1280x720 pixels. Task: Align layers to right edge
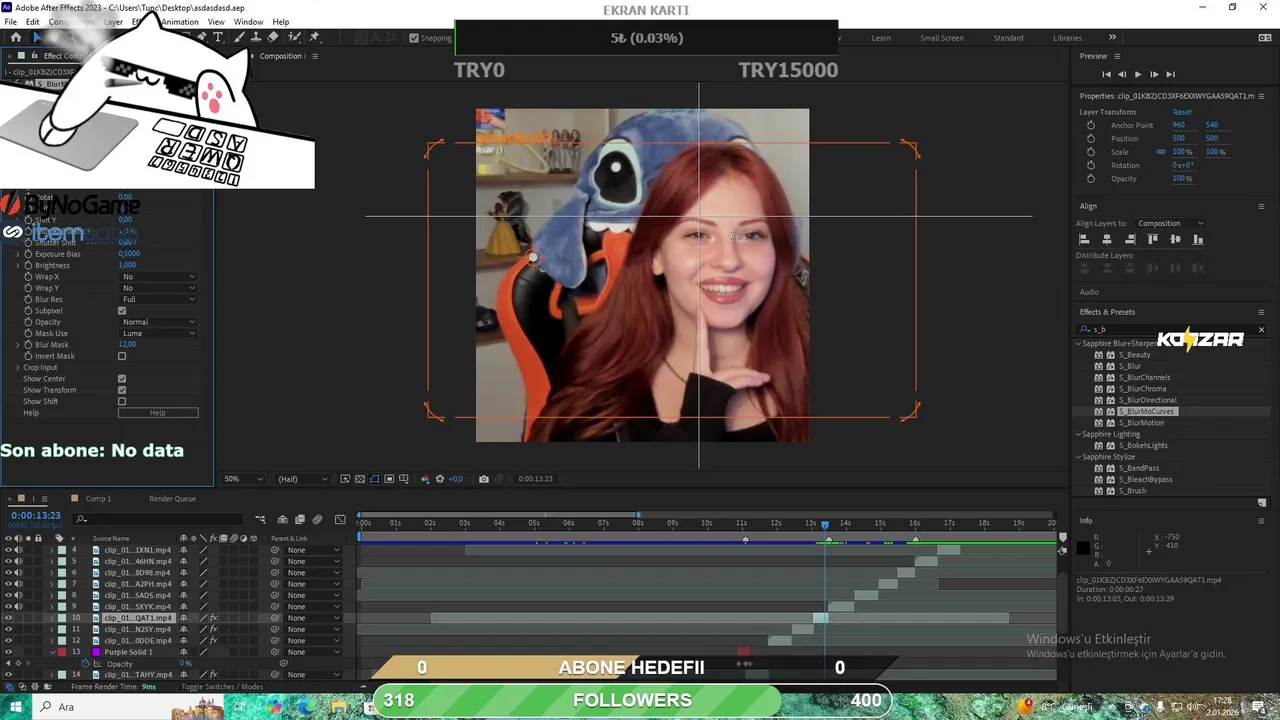coord(1130,239)
